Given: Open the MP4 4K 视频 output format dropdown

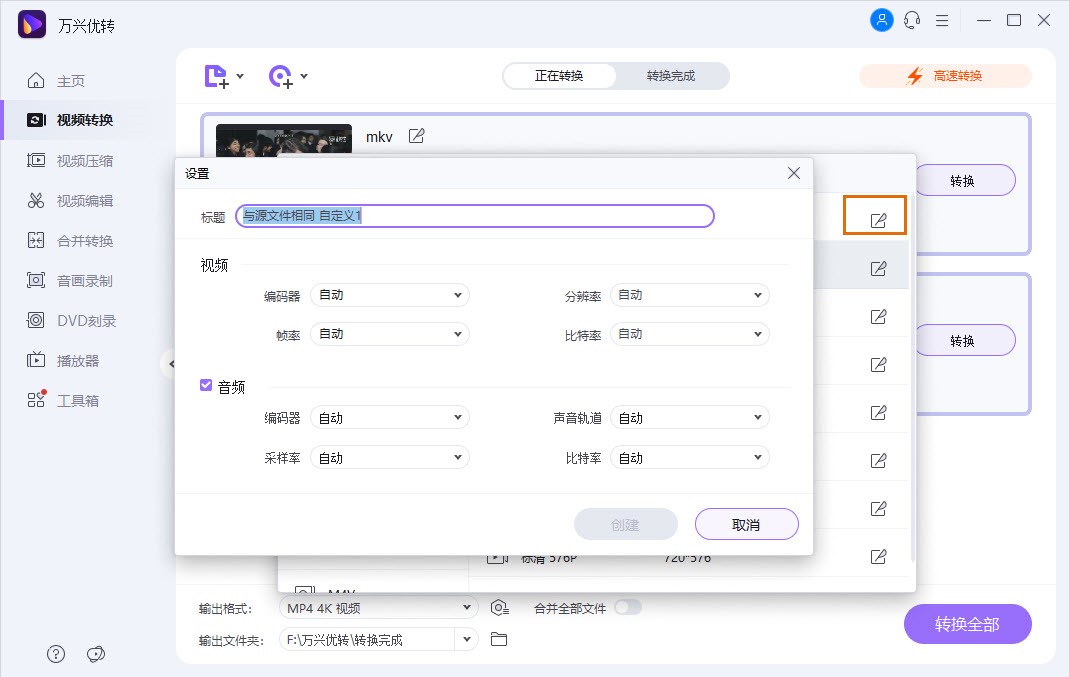Looking at the screenshot, I should pyautogui.click(x=378, y=607).
